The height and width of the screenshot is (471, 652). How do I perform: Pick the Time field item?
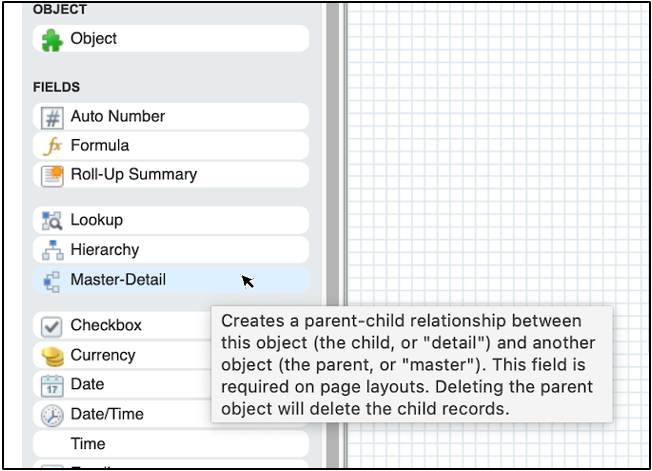click(87, 444)
